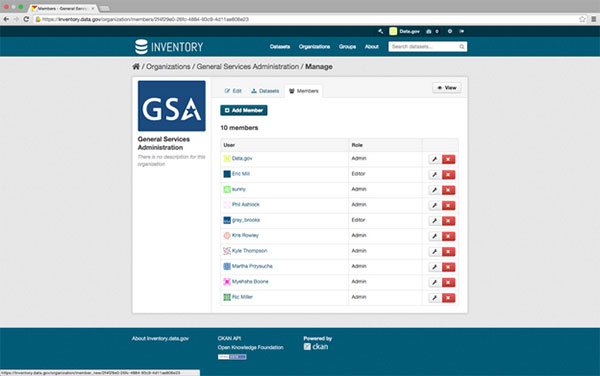Image resolution: width=600 pixels, height=376 pixels.
Task: Open Datasets in top navigation
Action: coord(280,47)
